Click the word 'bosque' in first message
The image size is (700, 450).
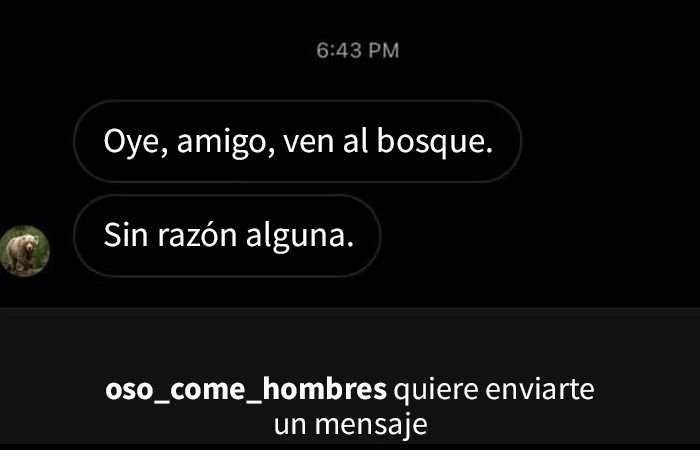431,142
